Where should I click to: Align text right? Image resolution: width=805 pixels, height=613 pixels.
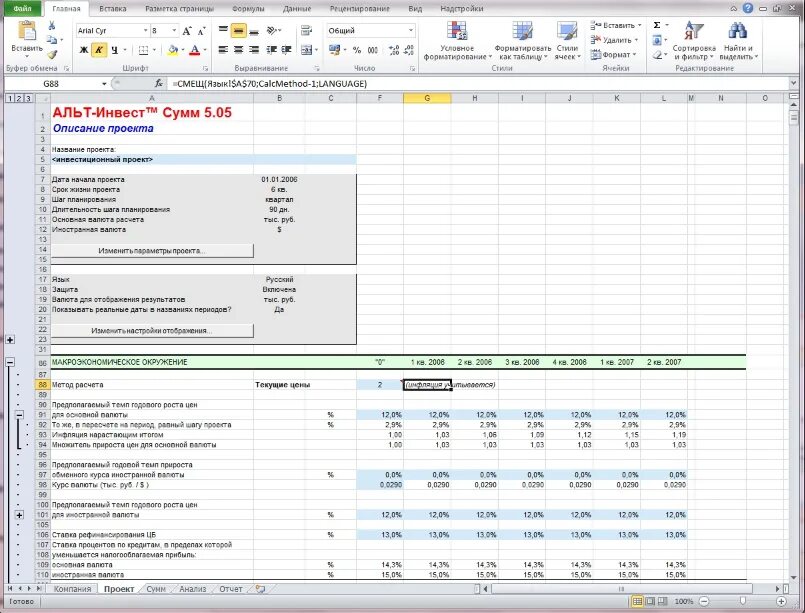point(254,50)
